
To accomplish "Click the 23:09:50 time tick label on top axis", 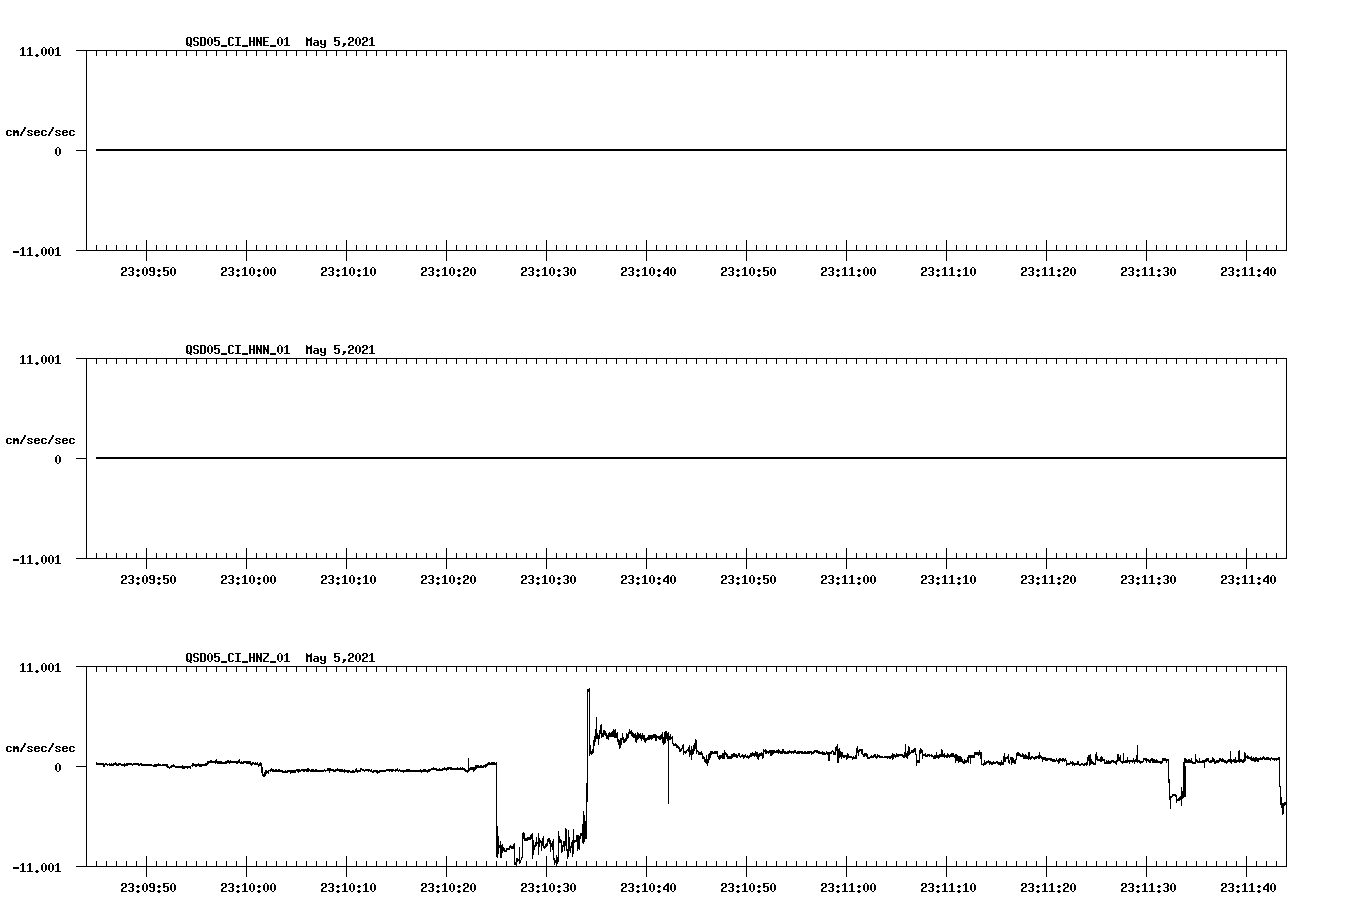I will 148,270.
